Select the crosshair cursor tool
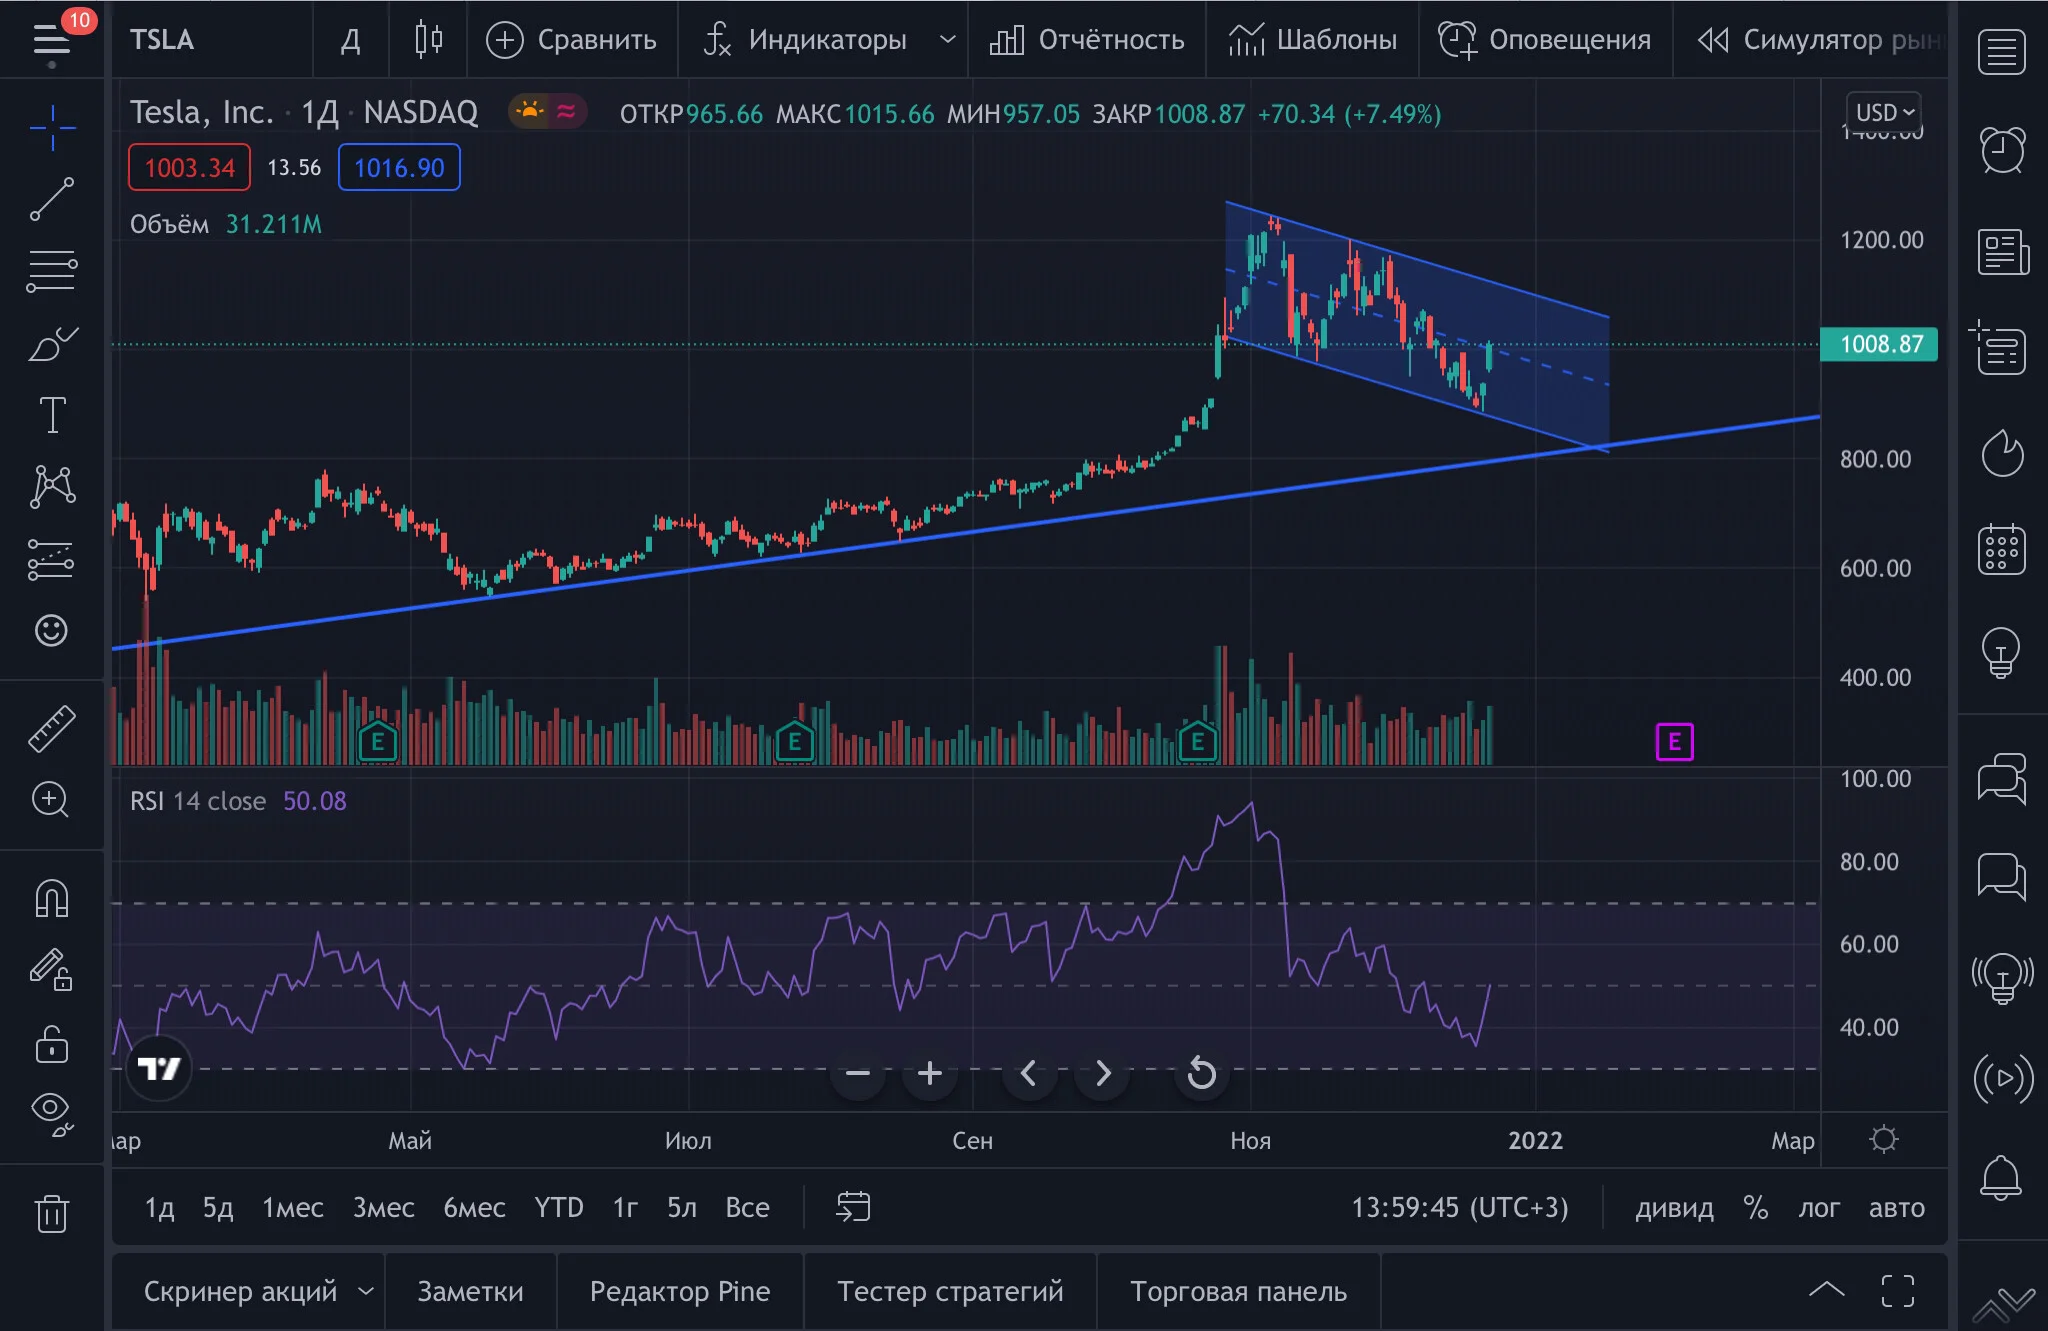This screenshot has width=2048, height=1331. pyautogui.click(x=52, y=128)
